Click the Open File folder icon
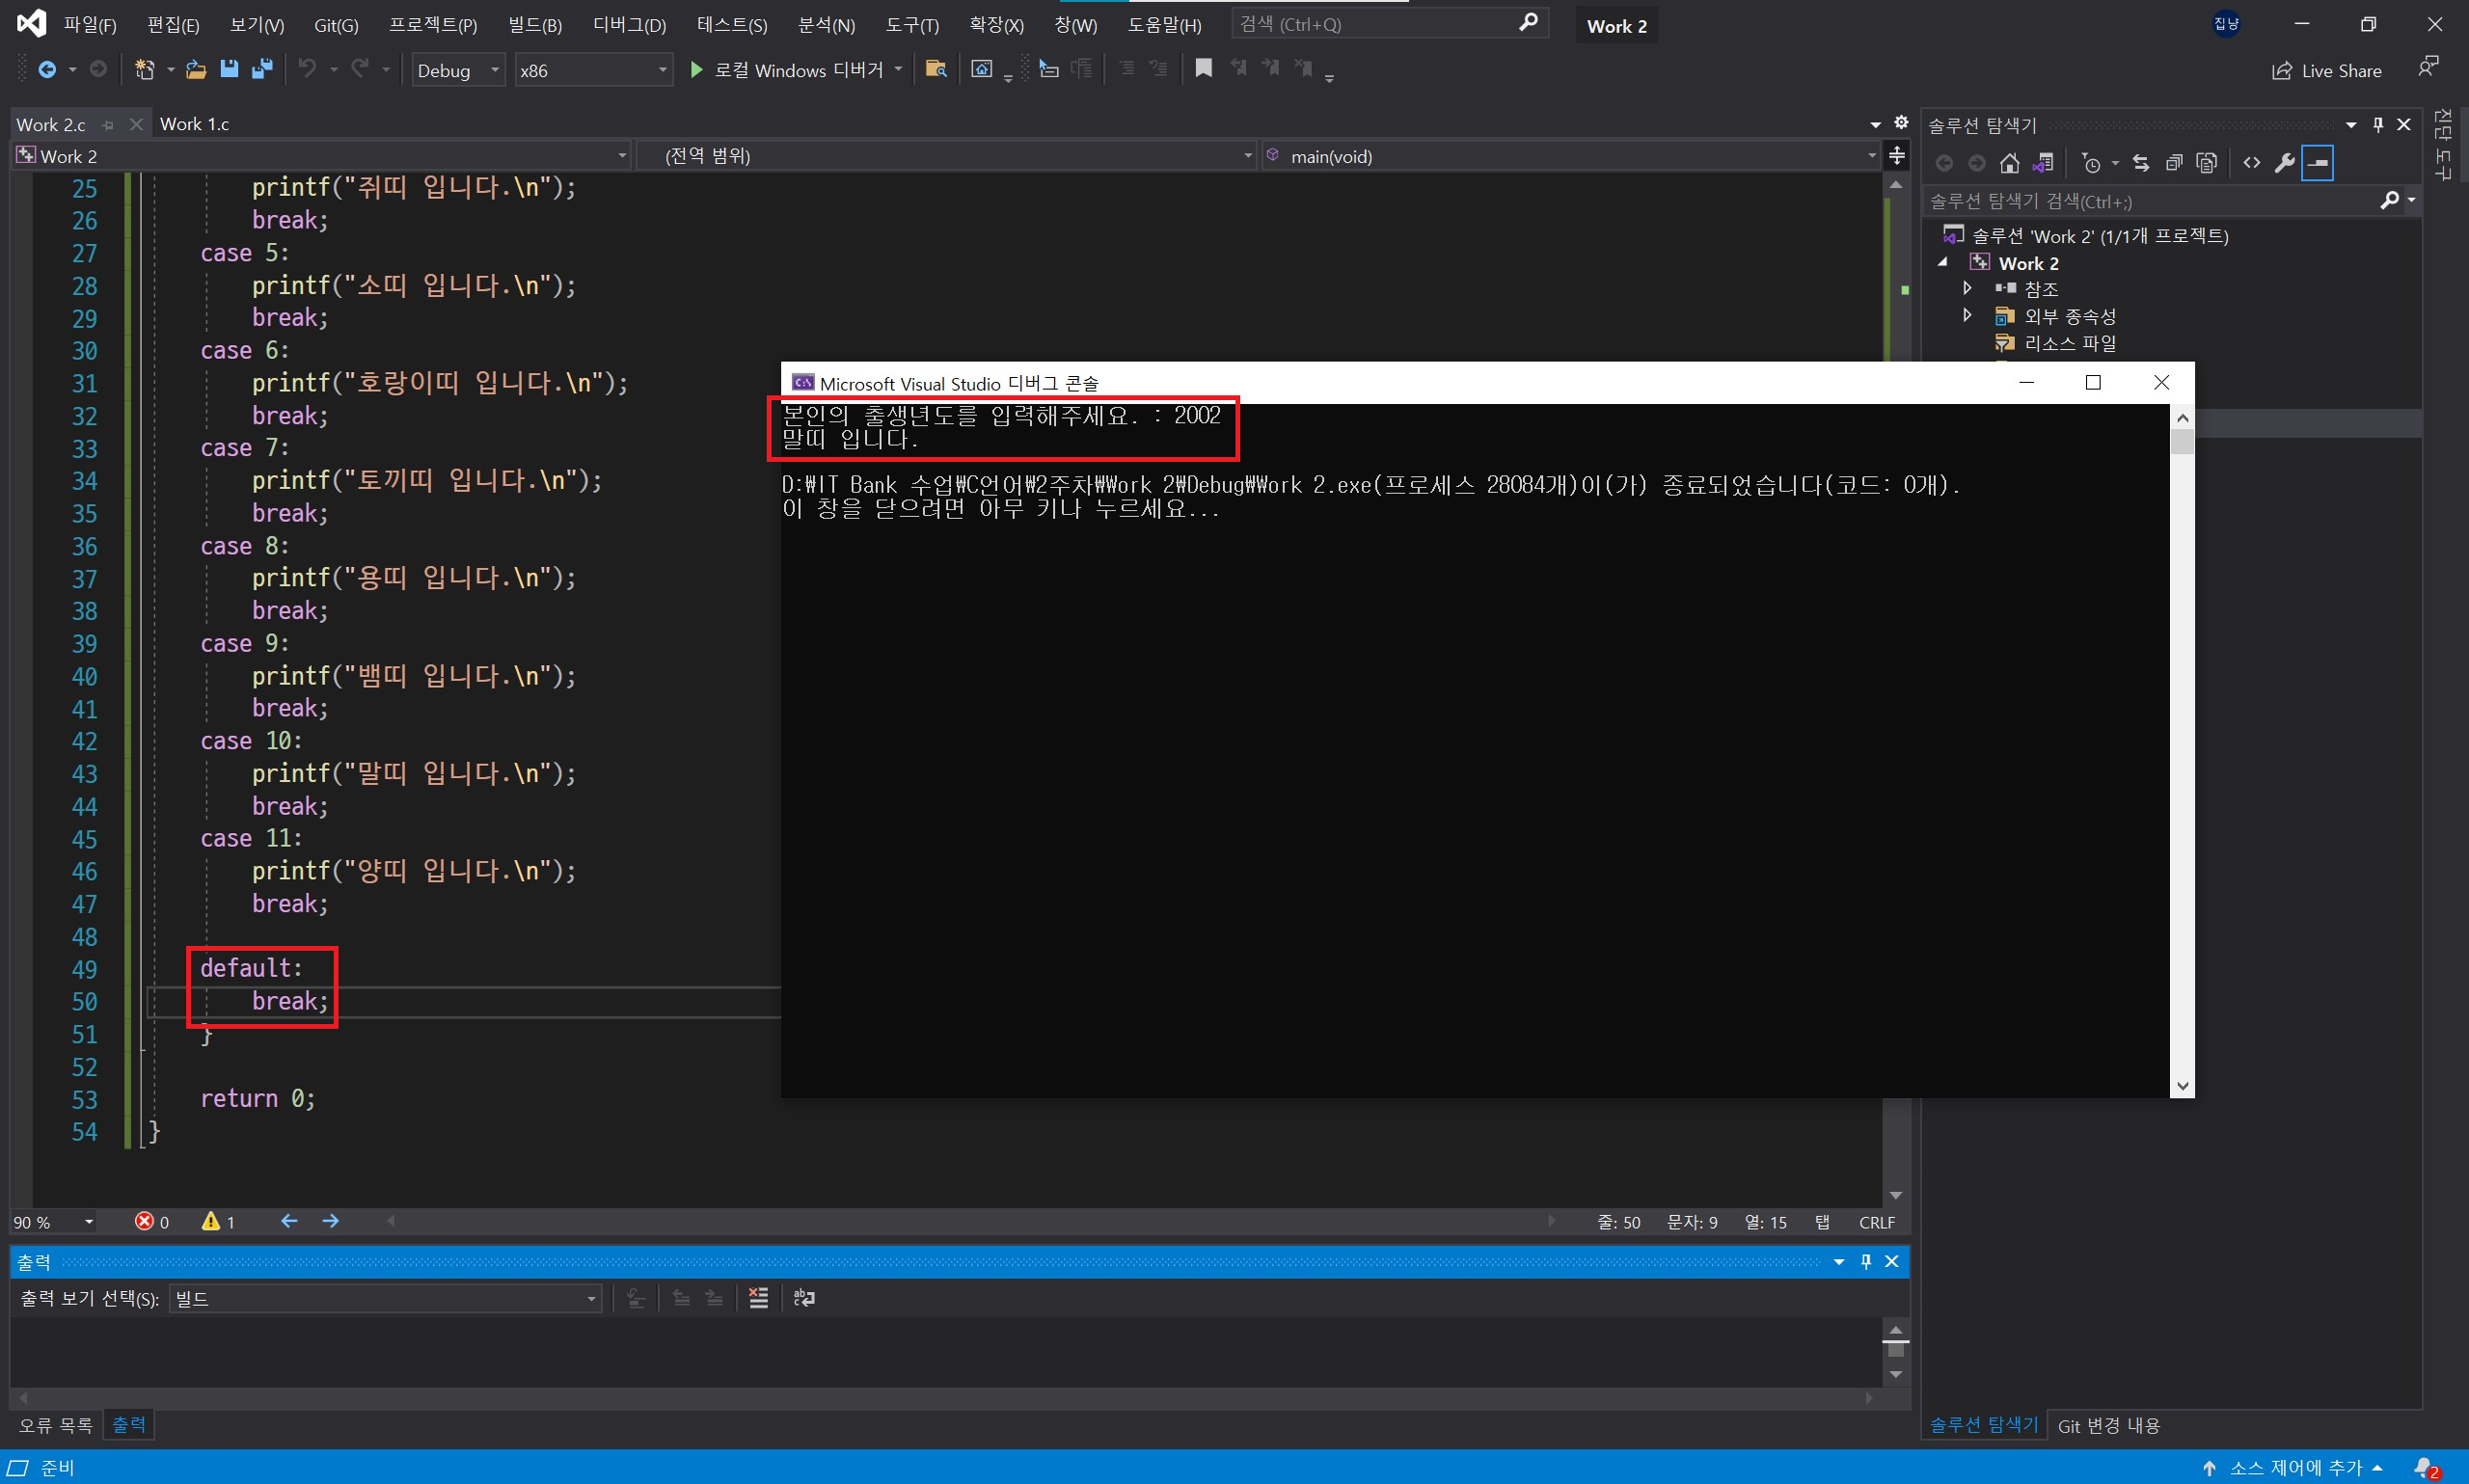The image size is (2469, 1484). click(x=196, y=69)
